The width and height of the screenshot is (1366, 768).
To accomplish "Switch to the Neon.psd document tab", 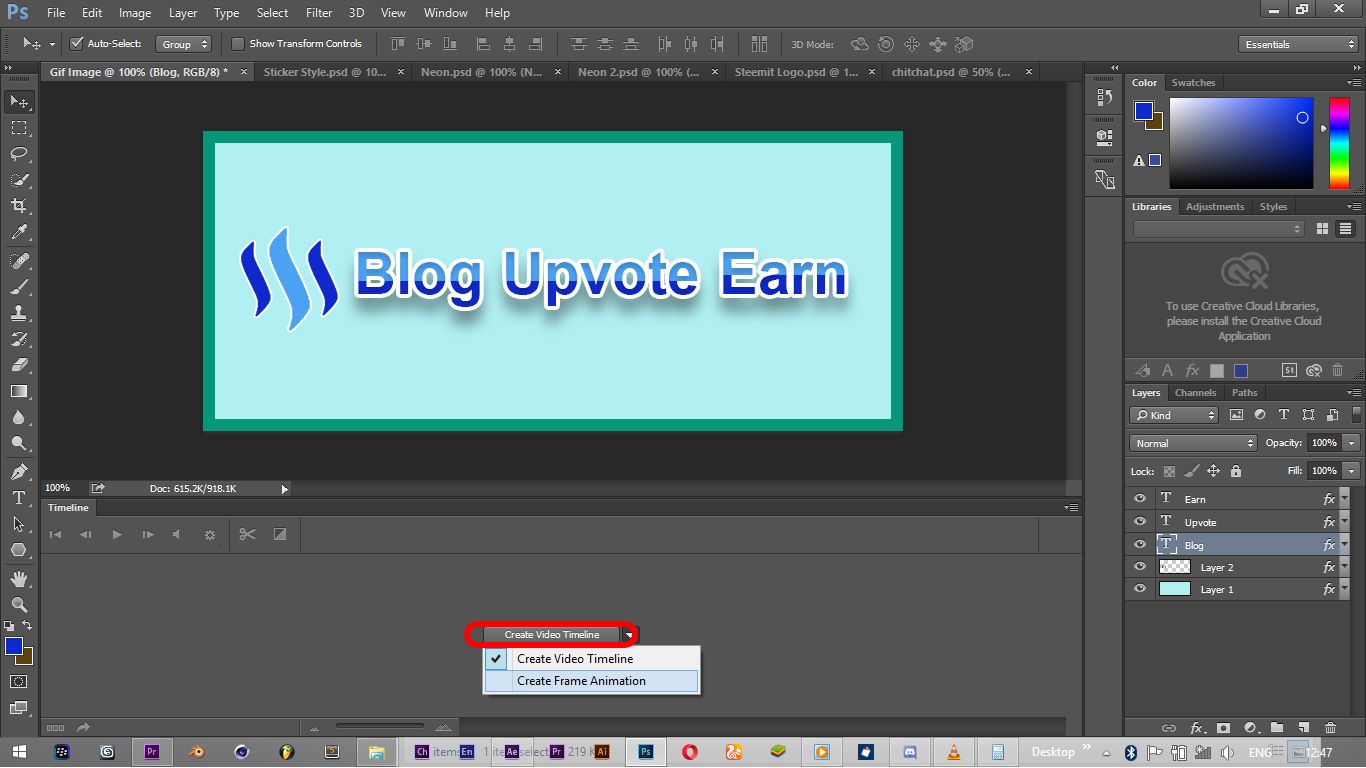I will pyautogui.click(x=481, y=72).
